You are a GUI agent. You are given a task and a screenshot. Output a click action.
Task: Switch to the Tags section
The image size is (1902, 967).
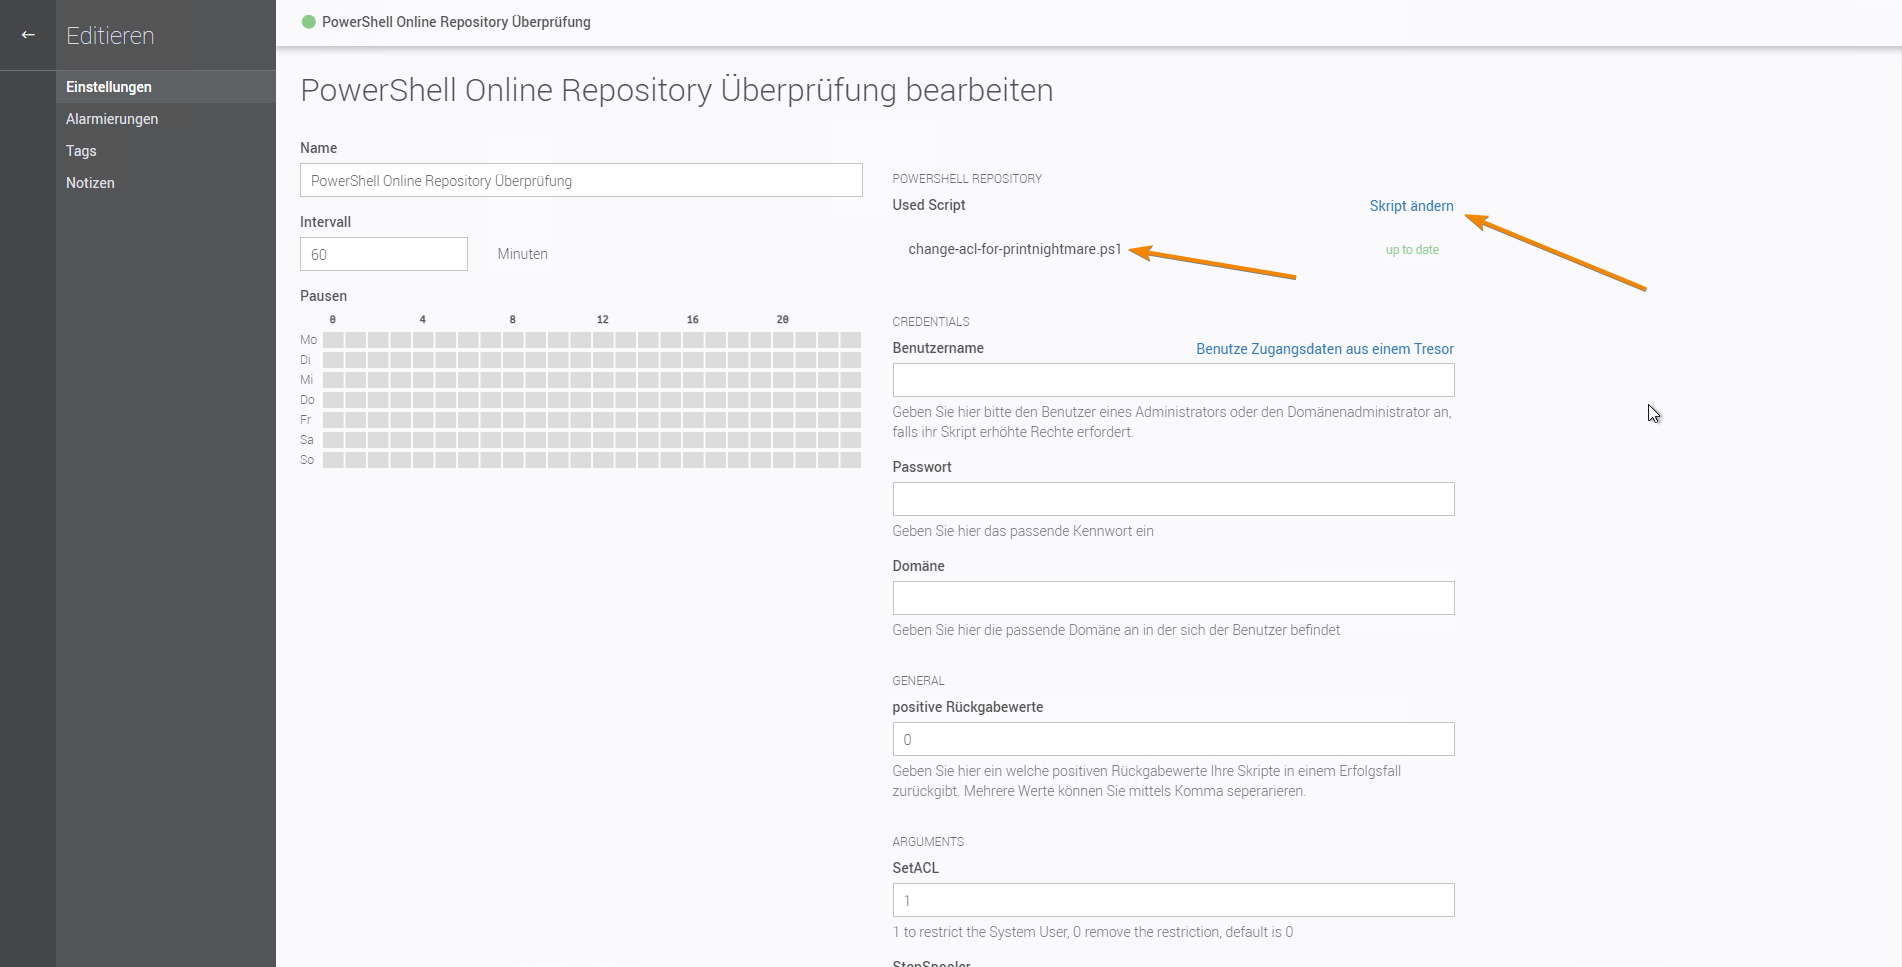pyautogui.click(x=81, y=151)
